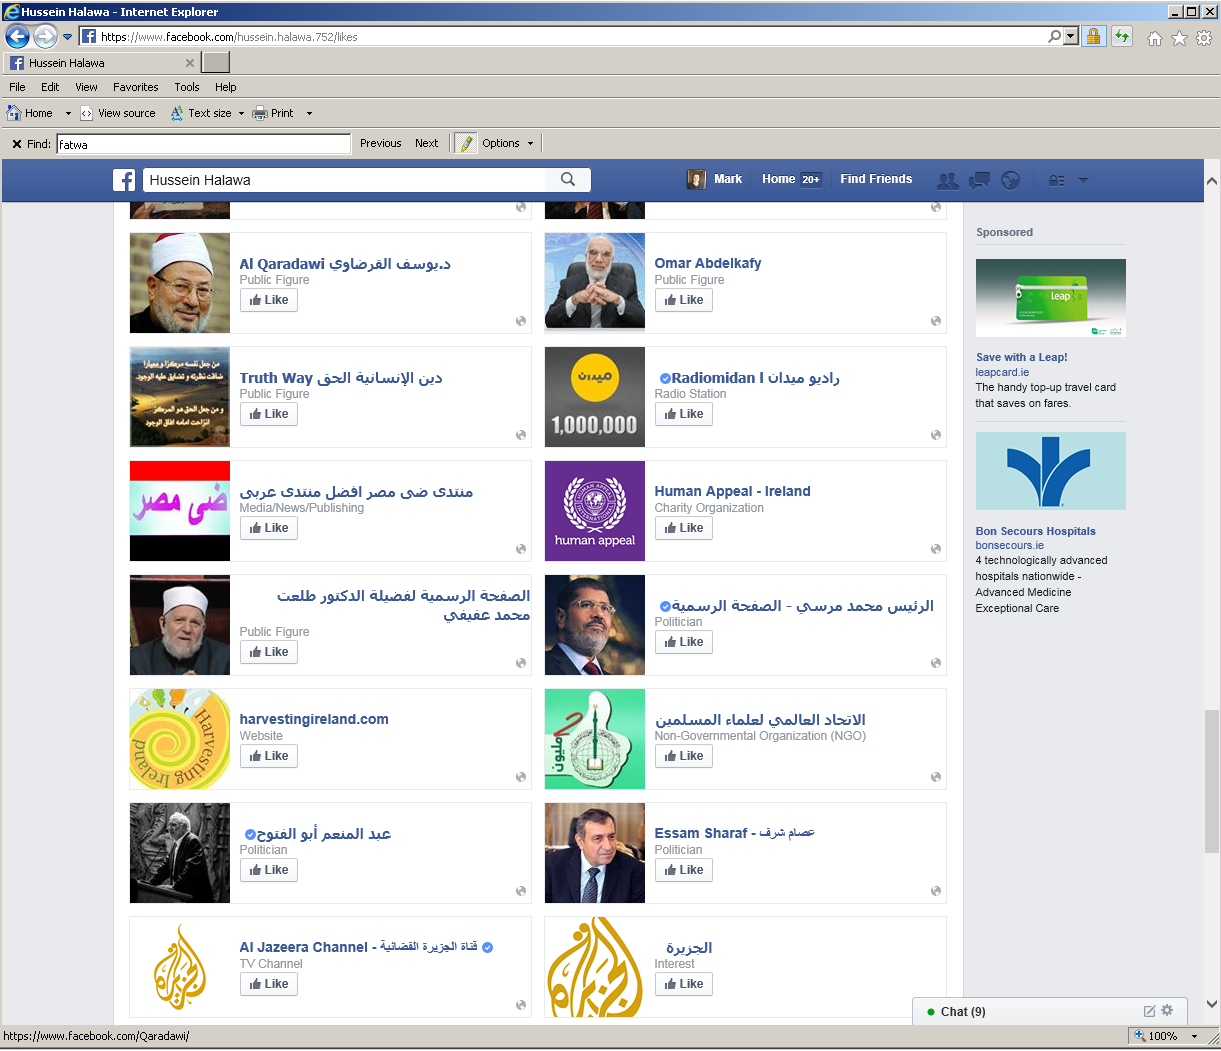Screen dimensions: 1221x1051
Task: Open the Tools menu
Action: pos(187,87)
